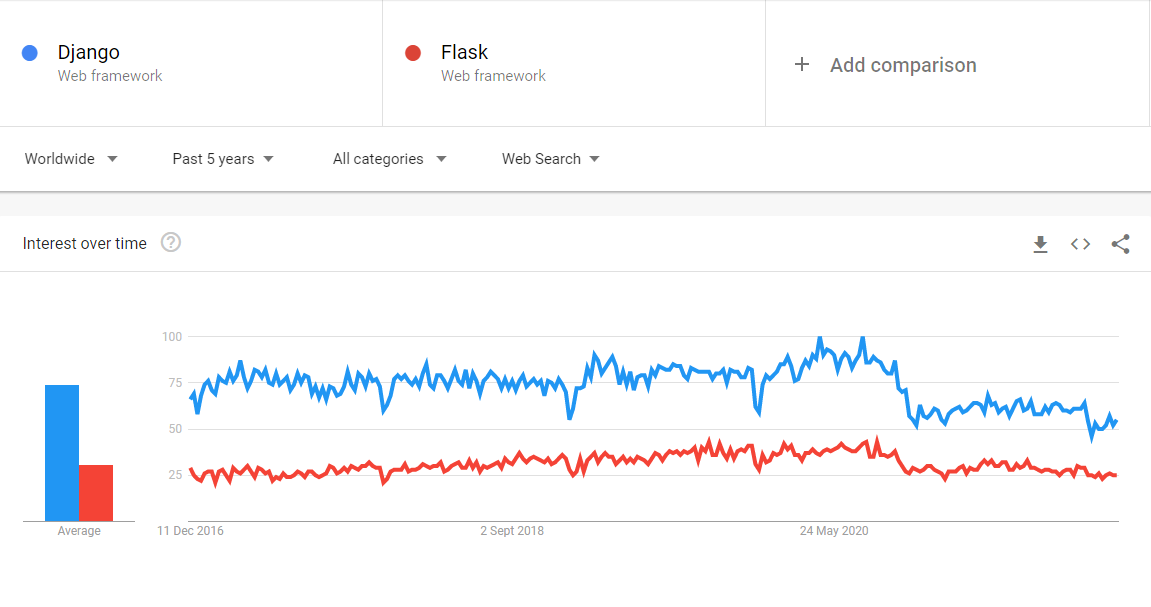
Task: Edit the Flask search term
Action: [465, 52]
